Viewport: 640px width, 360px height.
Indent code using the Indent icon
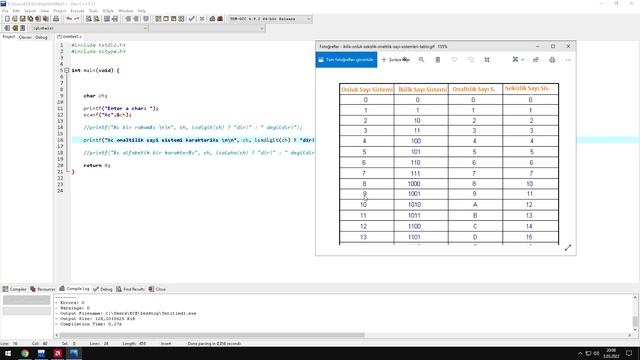tap(128, 19)
